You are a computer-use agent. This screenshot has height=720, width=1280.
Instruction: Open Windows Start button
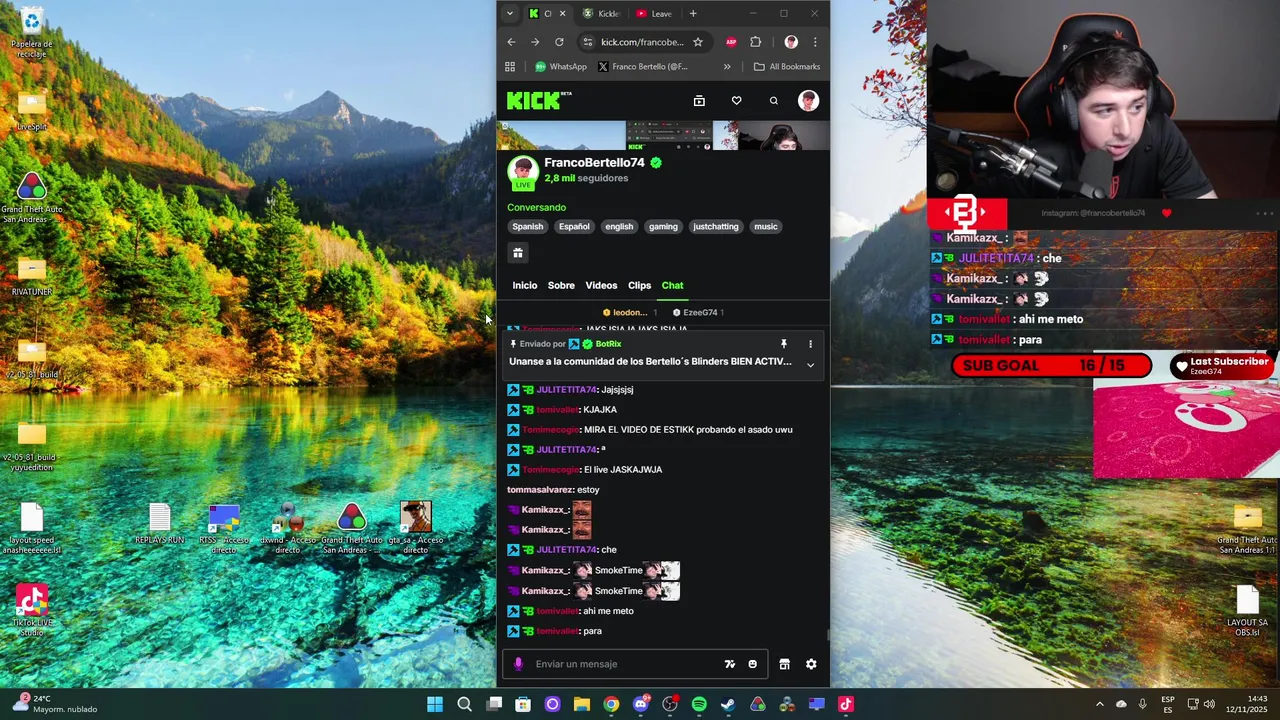(x=435, y=704)
